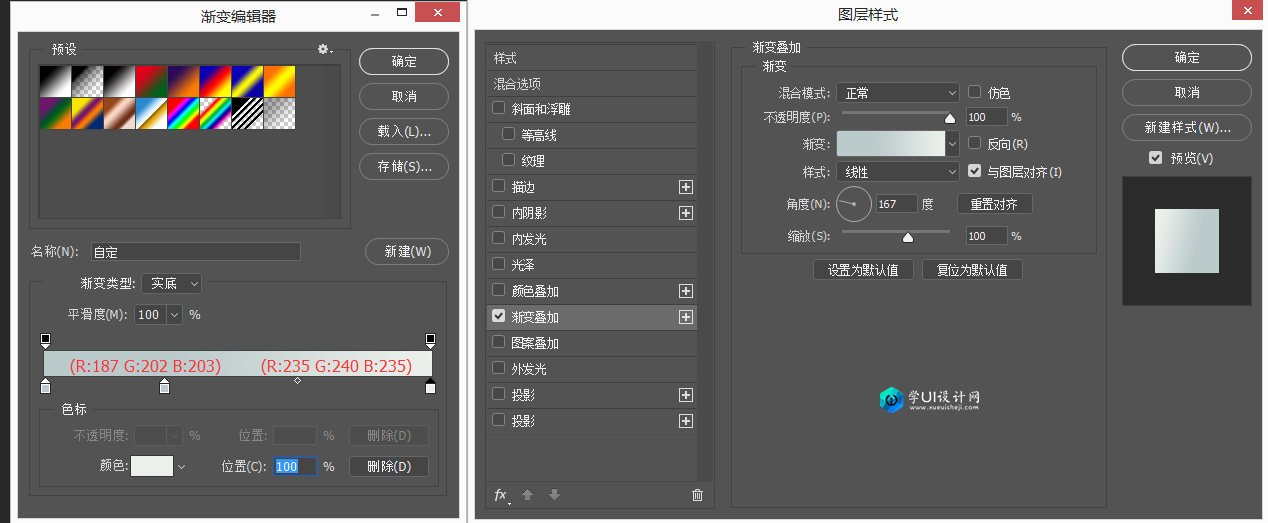Toggle the 反向(R) checkbox
Viewport: 1268px width, 523px height.
tap(975, 144)
